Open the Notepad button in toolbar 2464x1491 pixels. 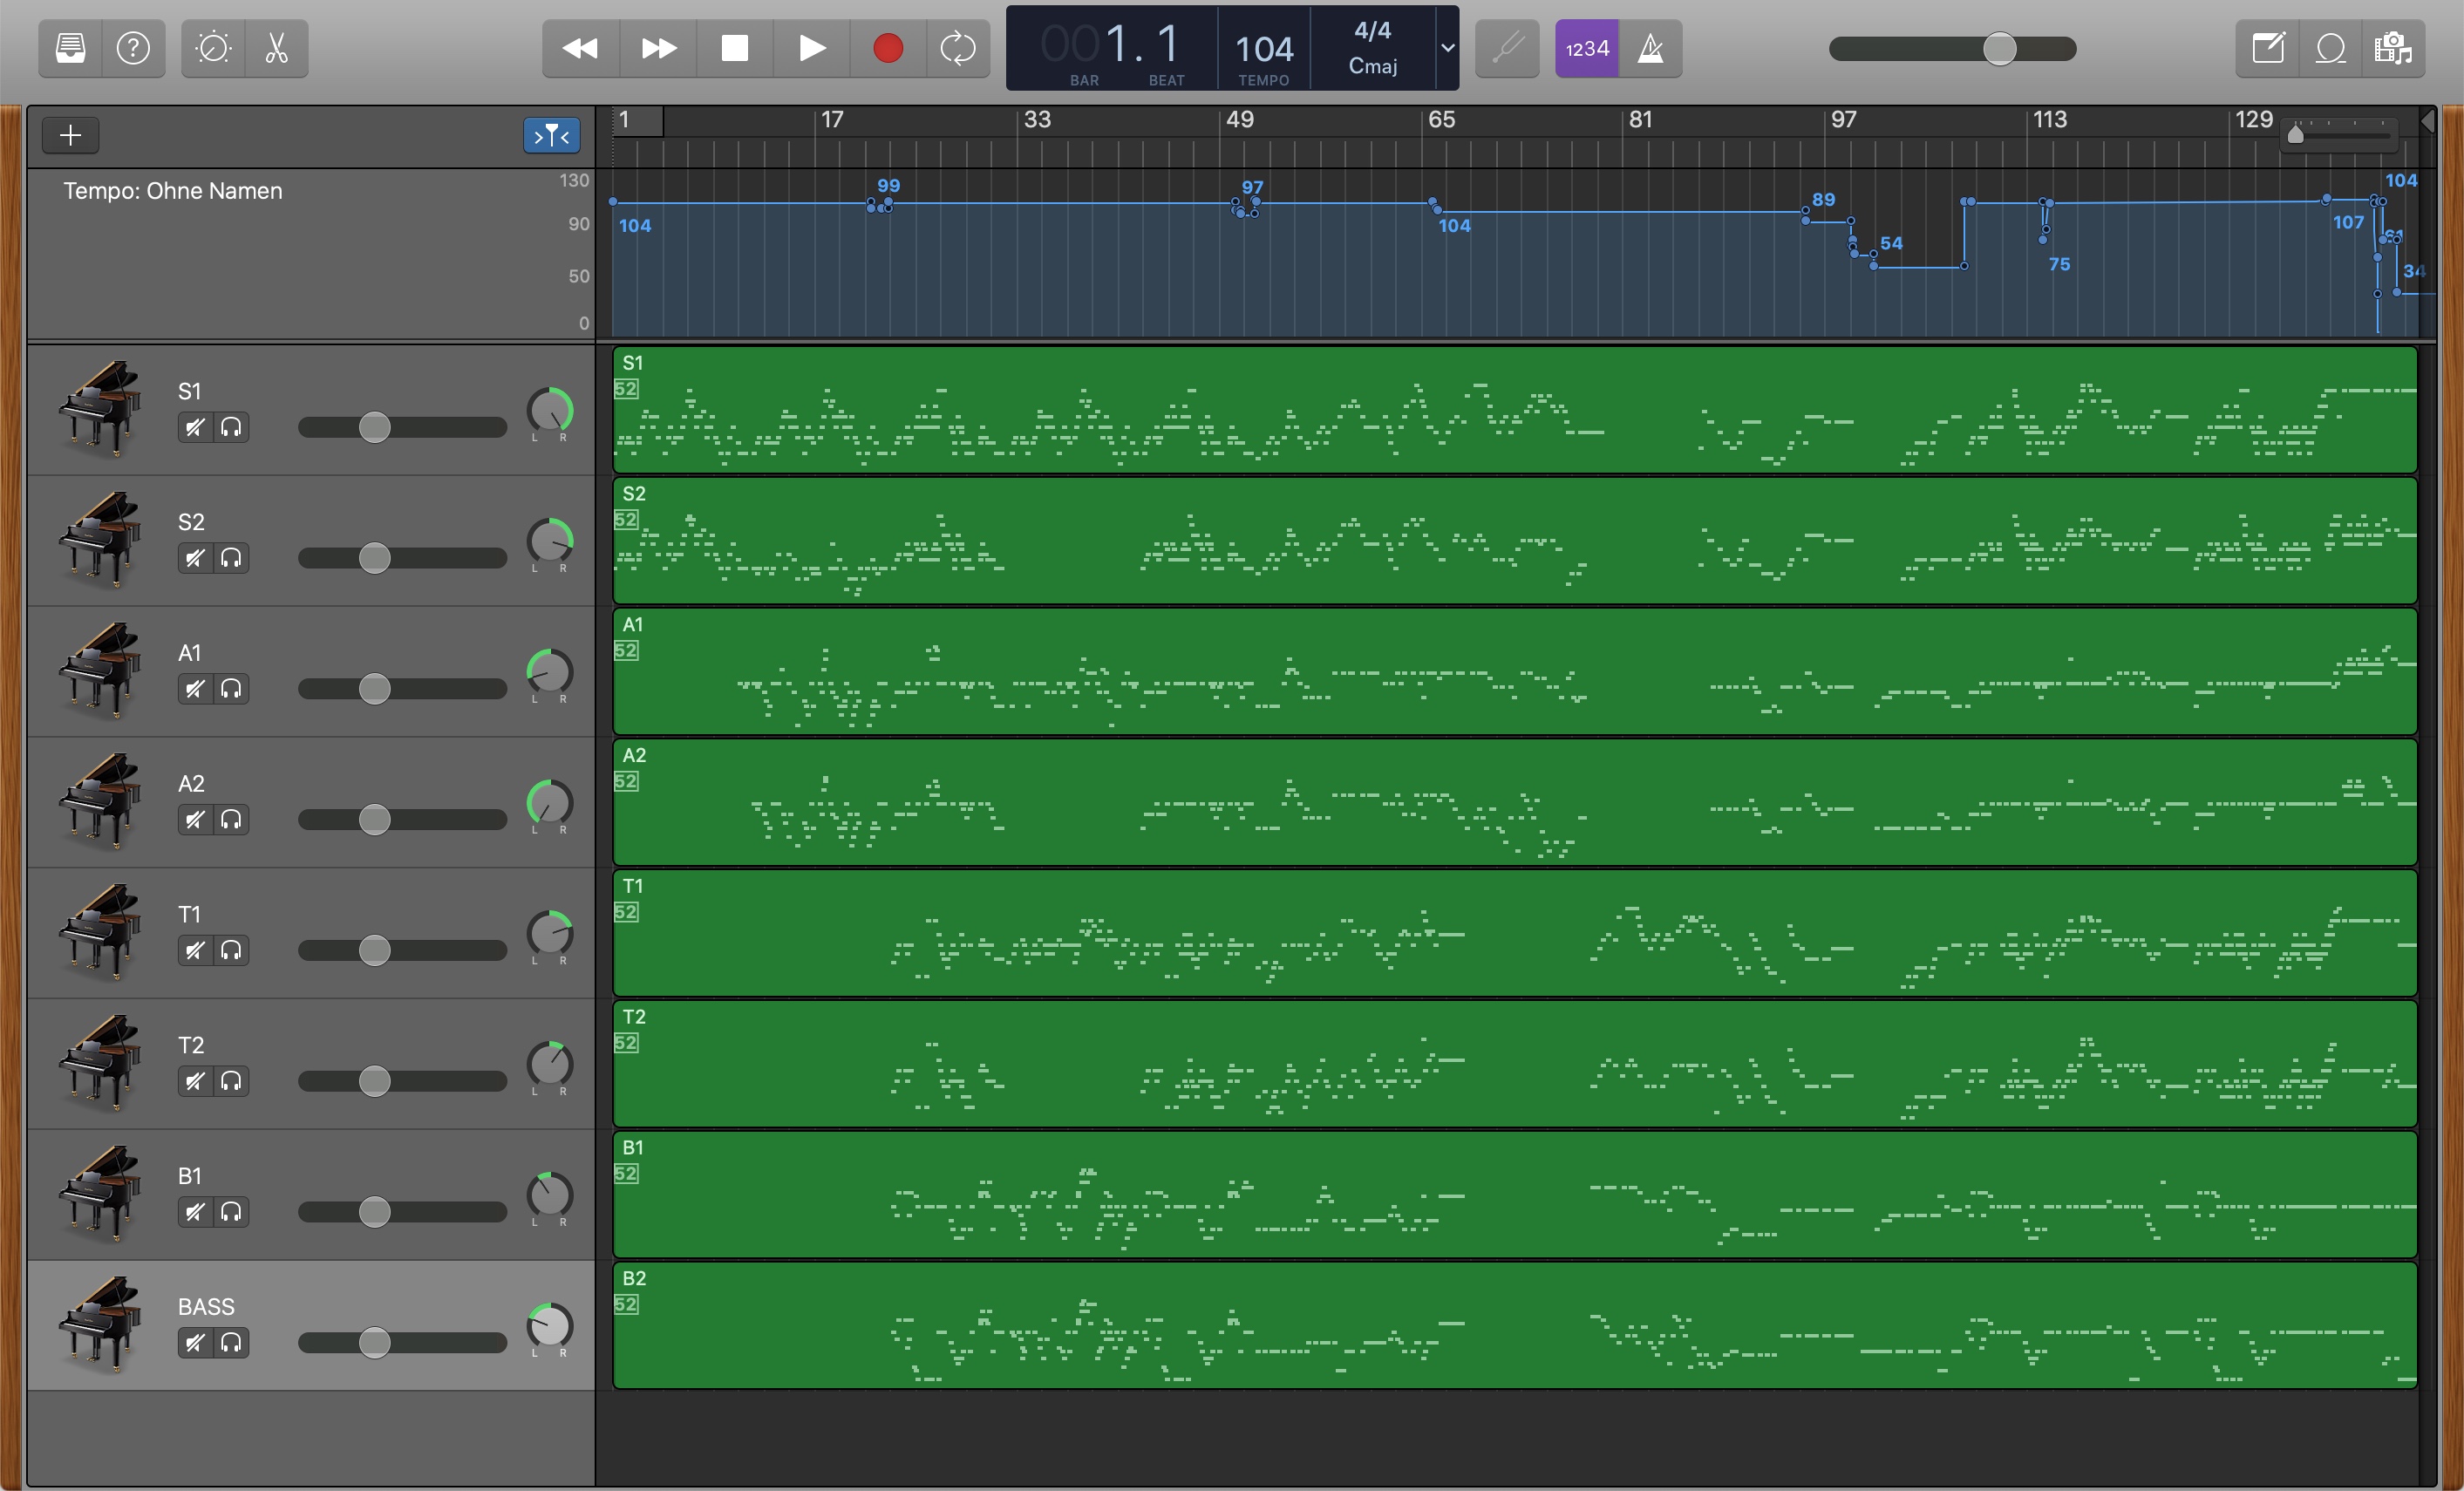click(2267, 48)
